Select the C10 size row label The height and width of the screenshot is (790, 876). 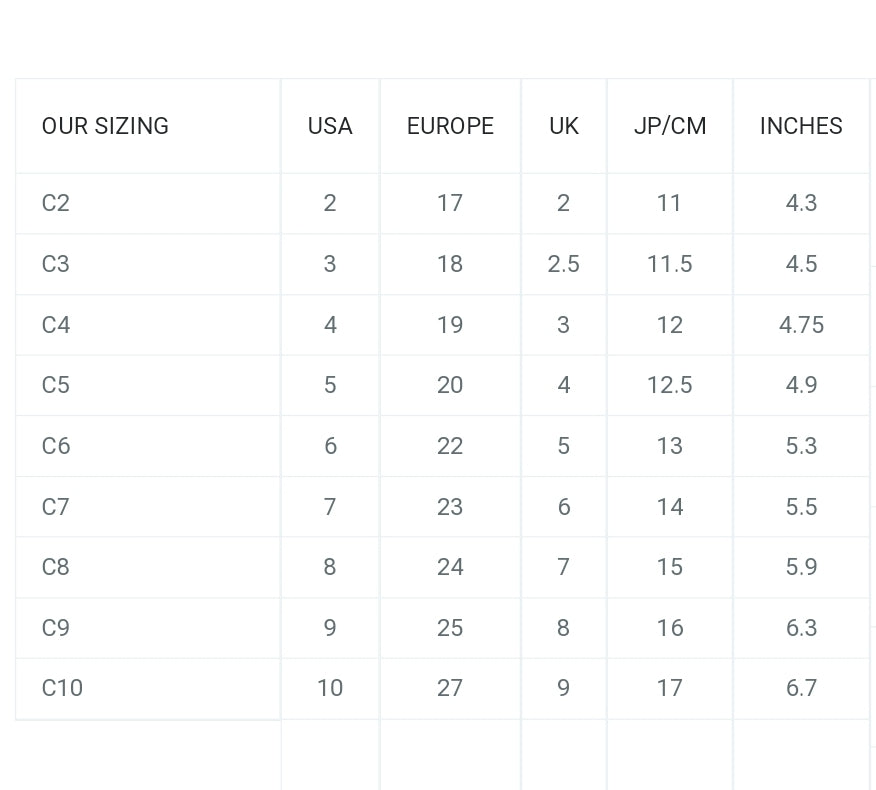(62, 688)
